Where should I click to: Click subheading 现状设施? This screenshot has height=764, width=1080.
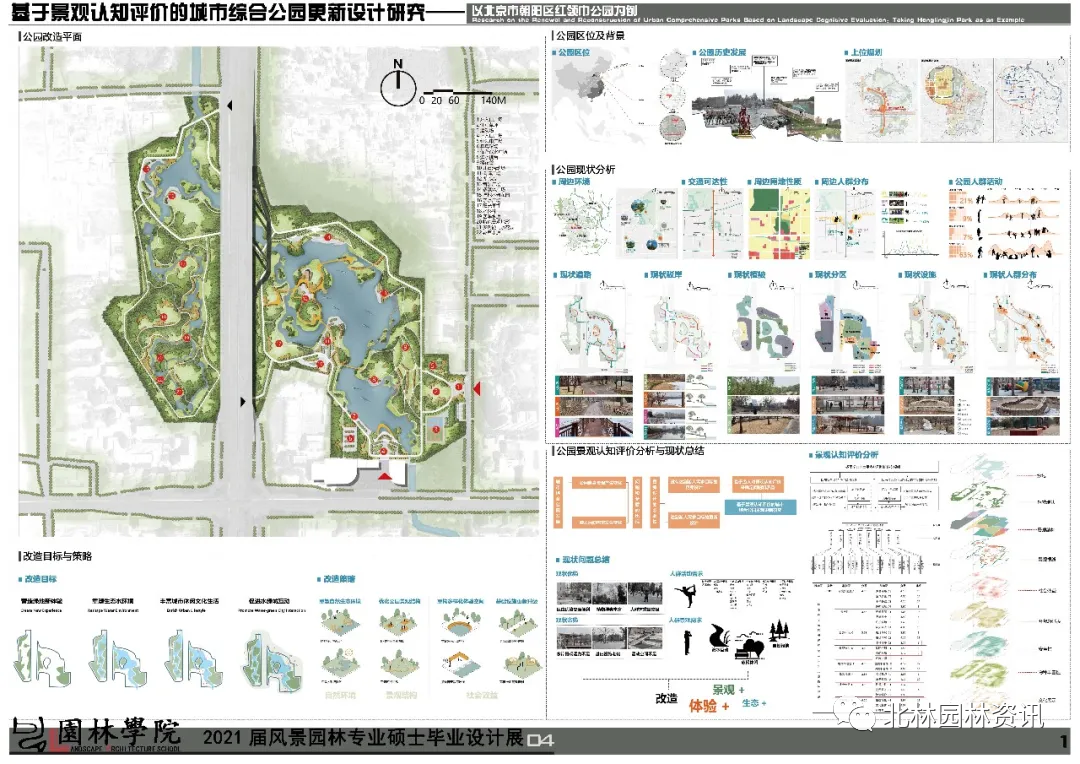click(x=920, y=275)
